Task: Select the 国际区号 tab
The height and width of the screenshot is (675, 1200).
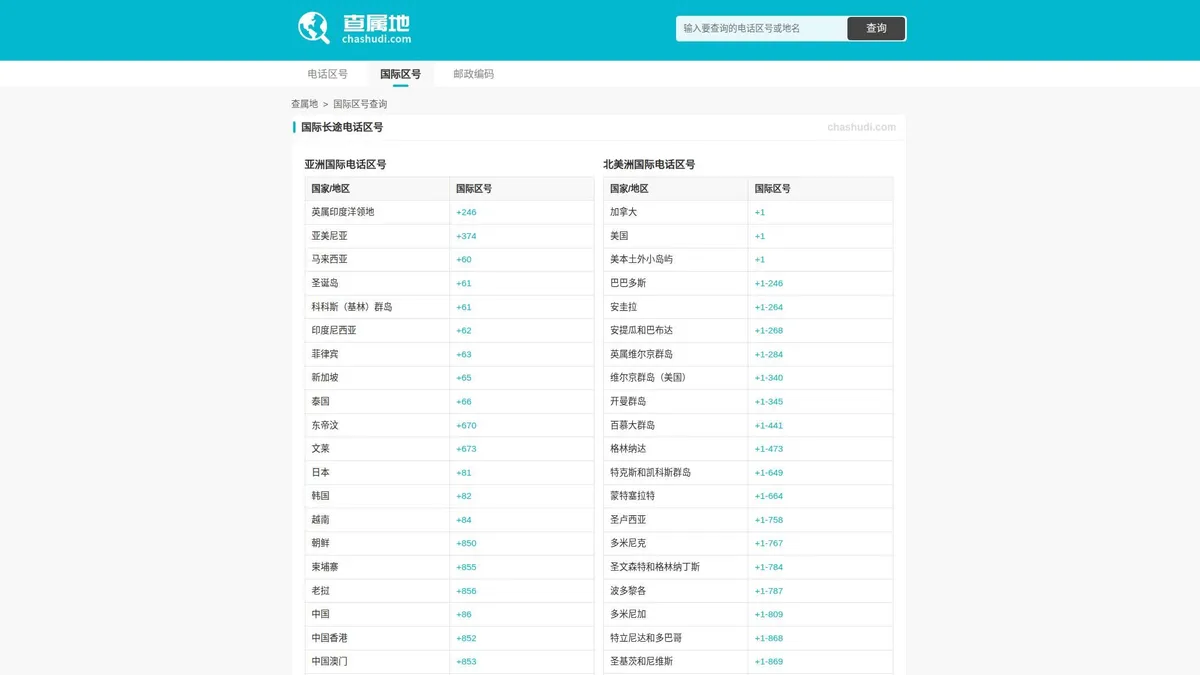Action: [x=400, y=74]
